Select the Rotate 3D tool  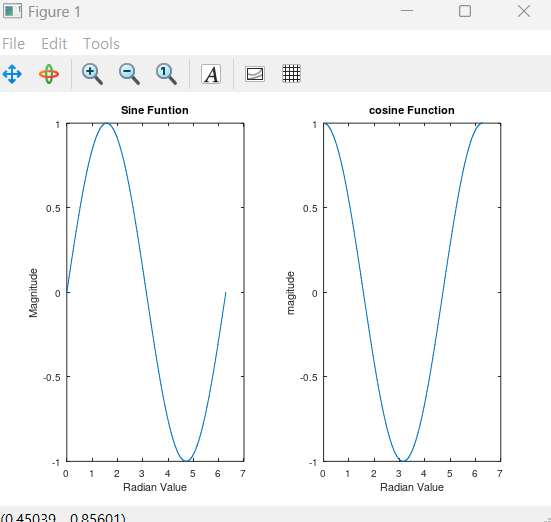49,74
